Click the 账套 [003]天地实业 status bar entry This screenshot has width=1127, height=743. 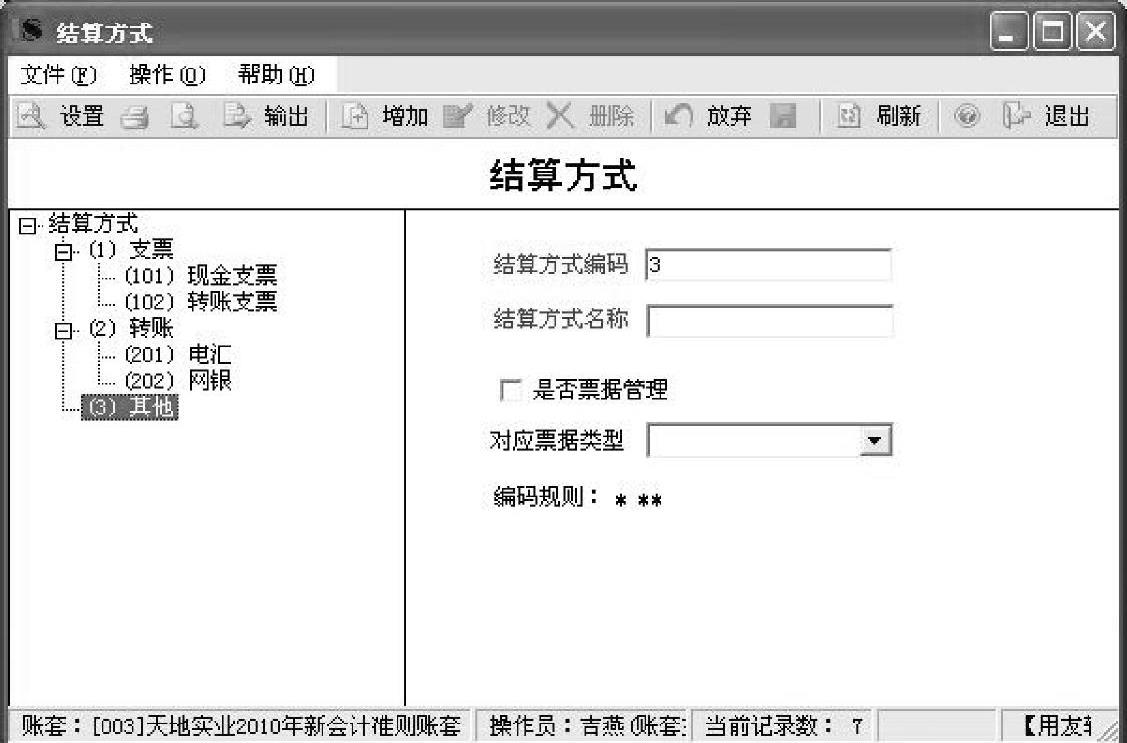point(241,726)
